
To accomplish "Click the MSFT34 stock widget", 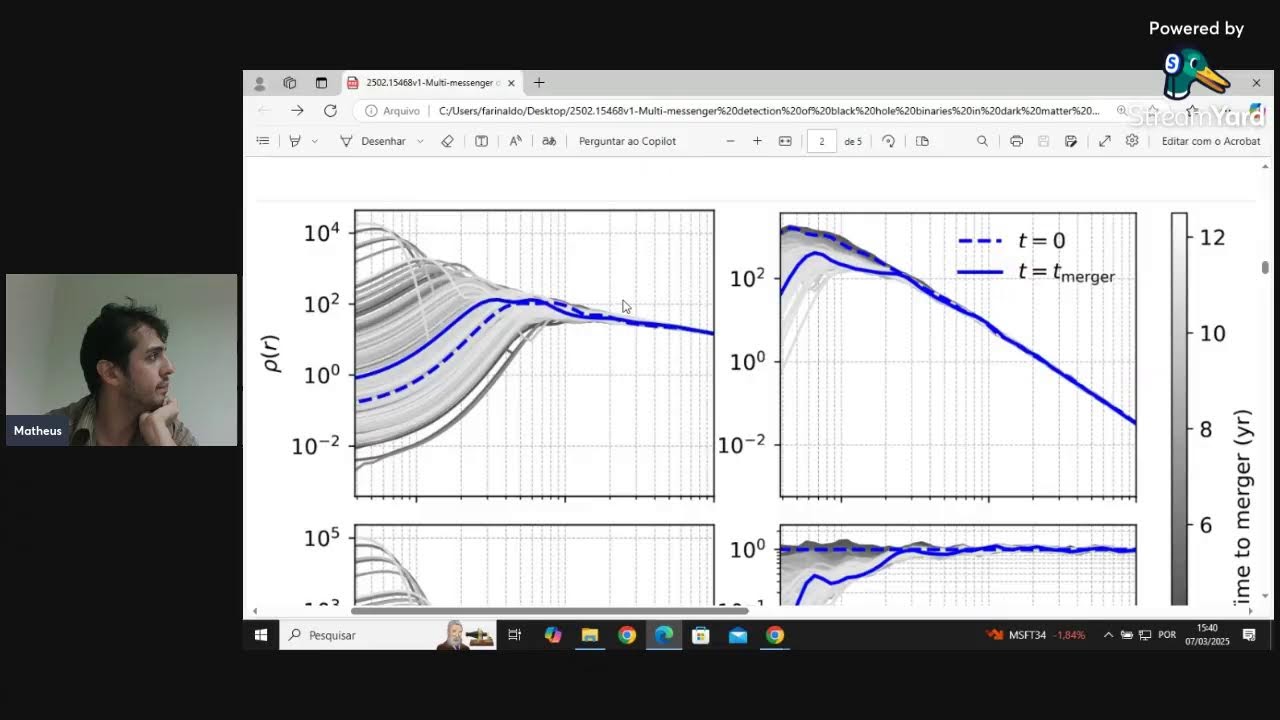I will (x=1035, y=635).
